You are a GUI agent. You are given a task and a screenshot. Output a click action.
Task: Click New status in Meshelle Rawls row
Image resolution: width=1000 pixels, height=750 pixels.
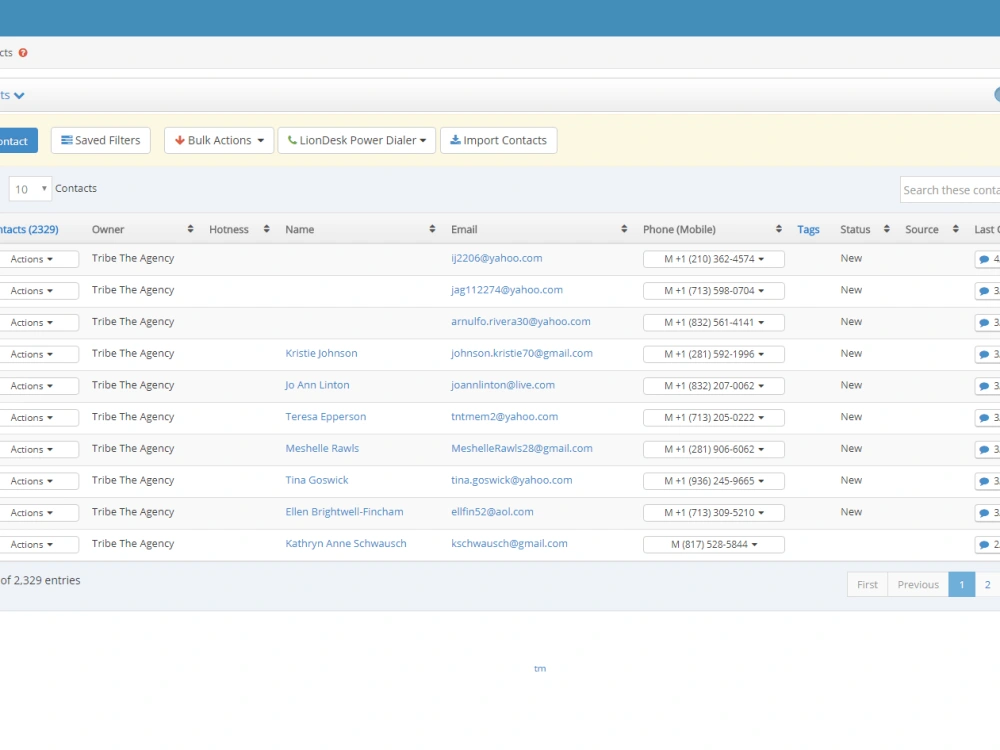click(x=851, y=448)
